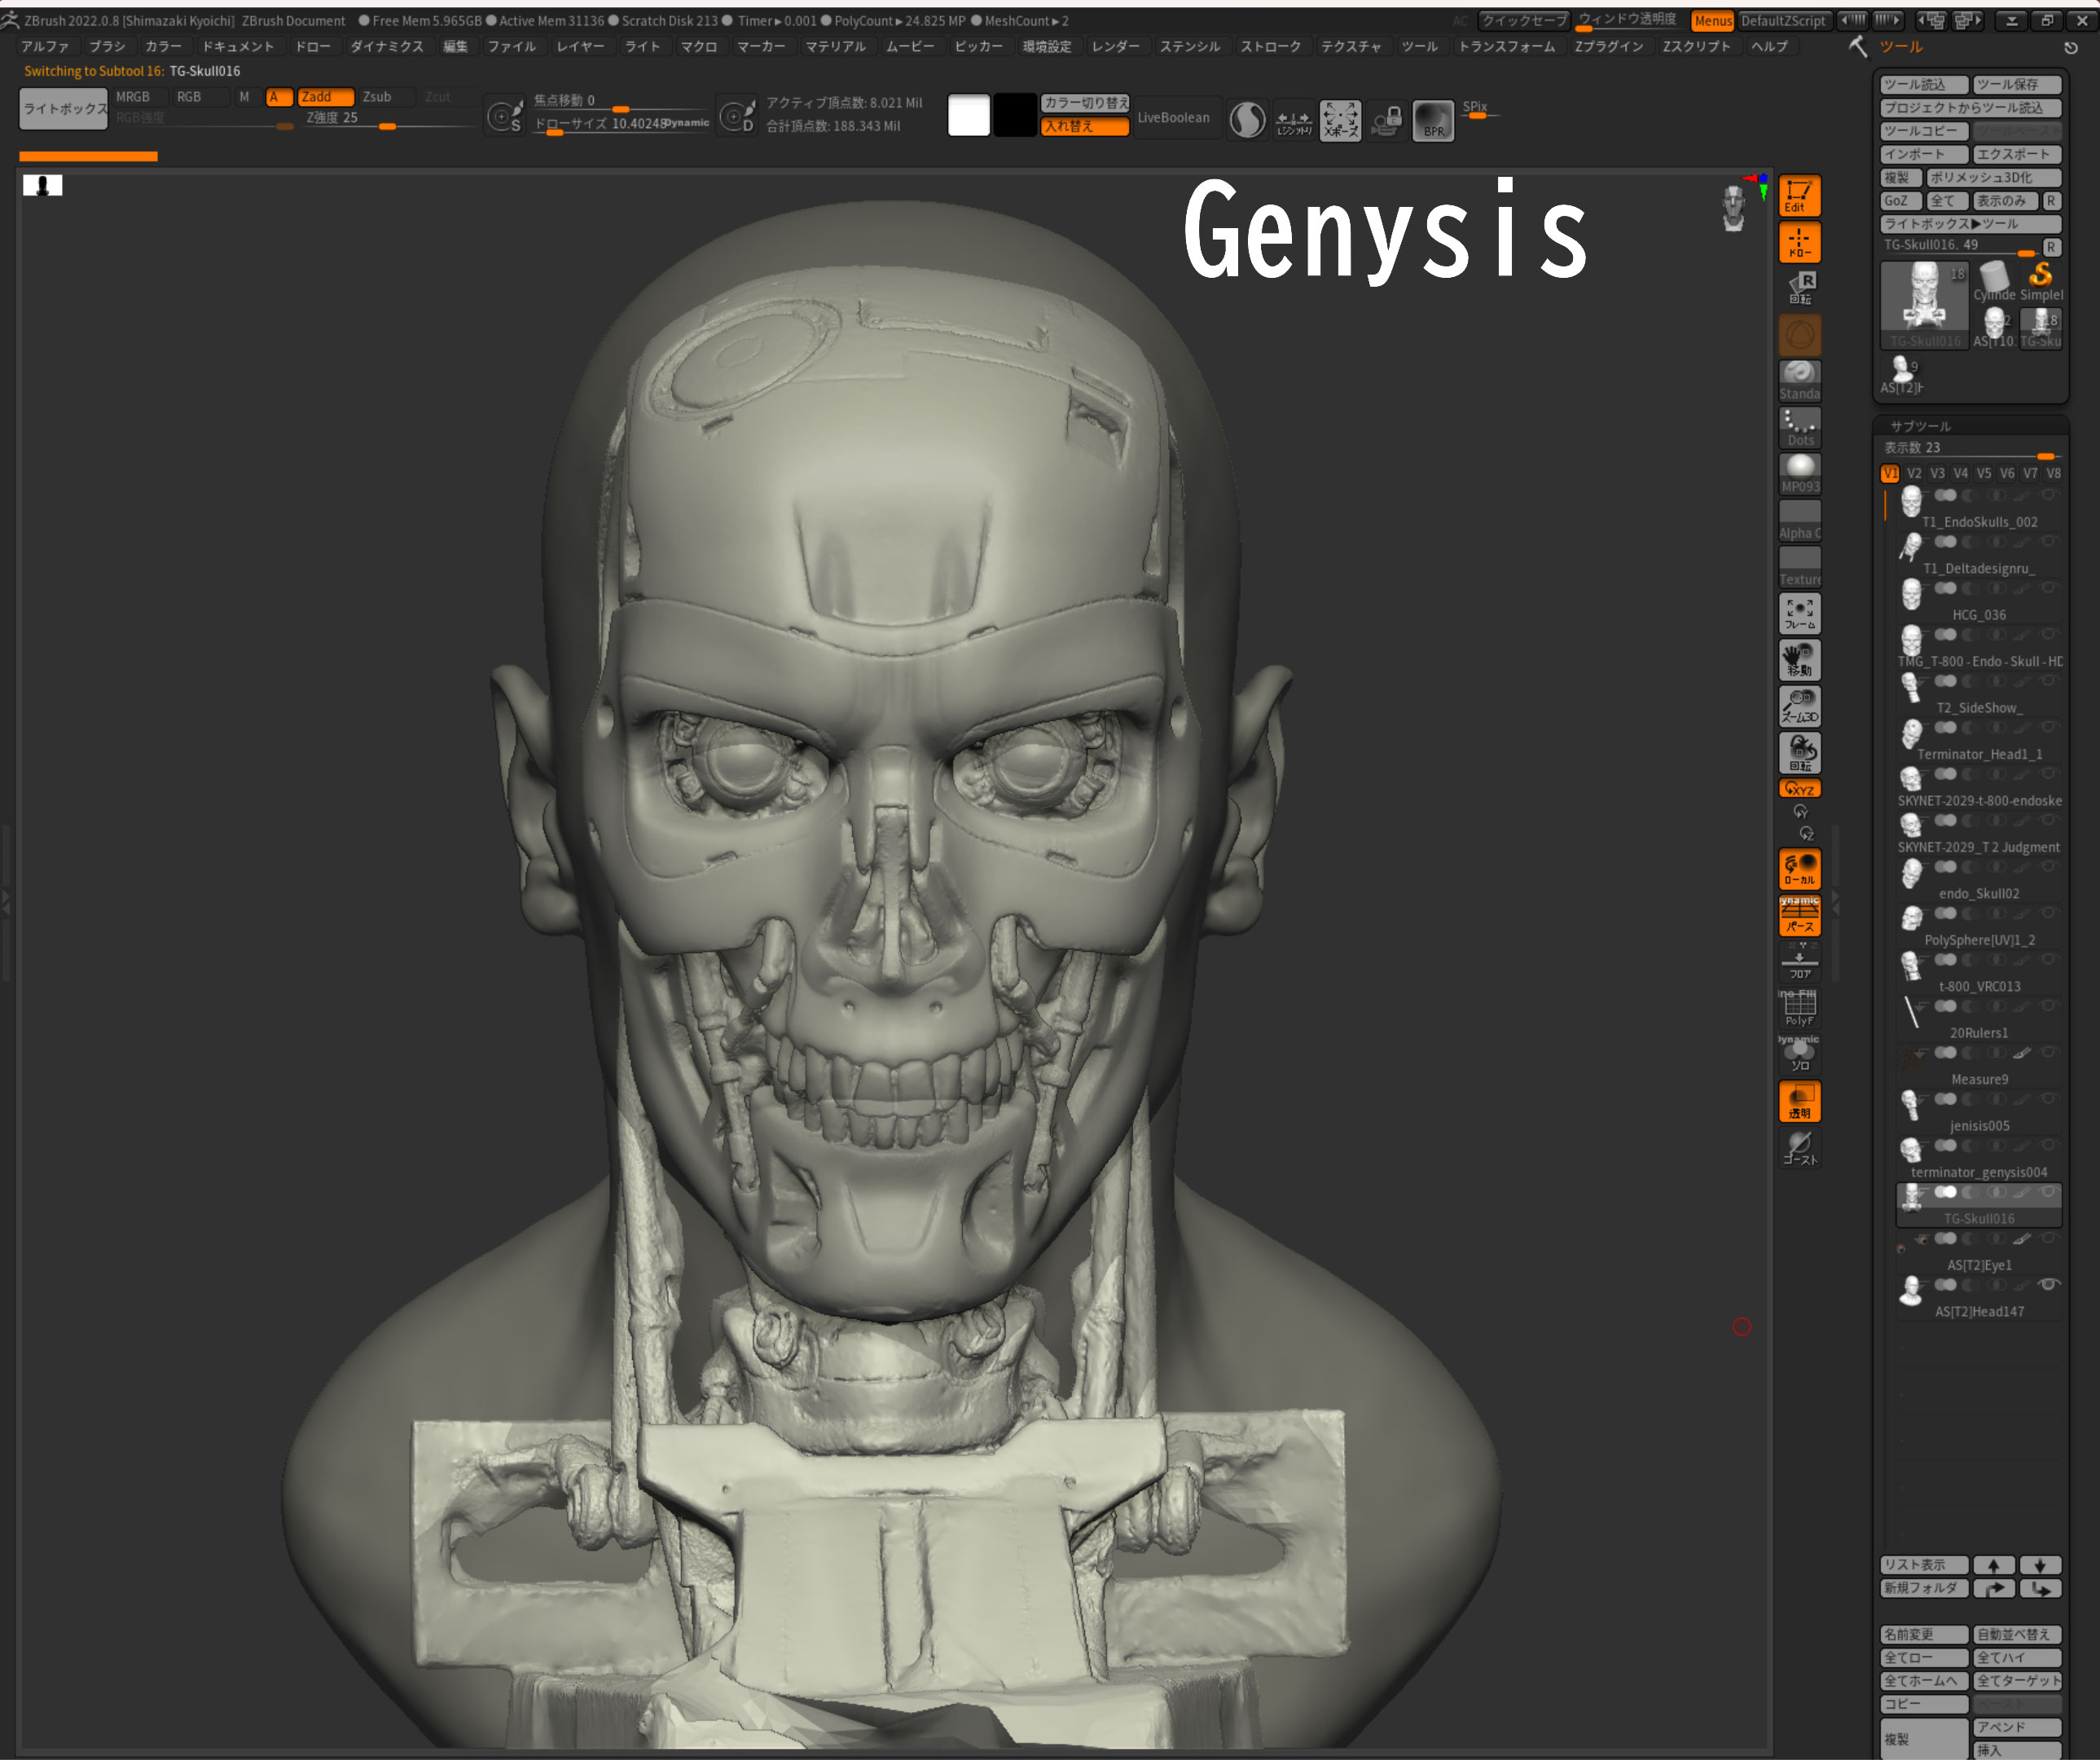
Task: Select subtool T1_EndoSkulls_002
Action: pyautogui.click(x=1978, y=509)
